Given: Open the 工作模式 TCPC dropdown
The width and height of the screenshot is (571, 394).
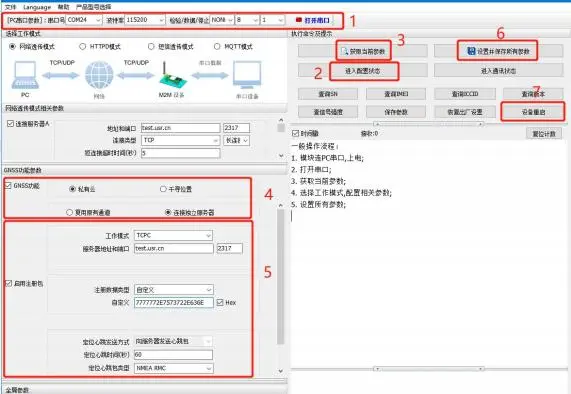Looking at the screenshot, I should 173,236.
